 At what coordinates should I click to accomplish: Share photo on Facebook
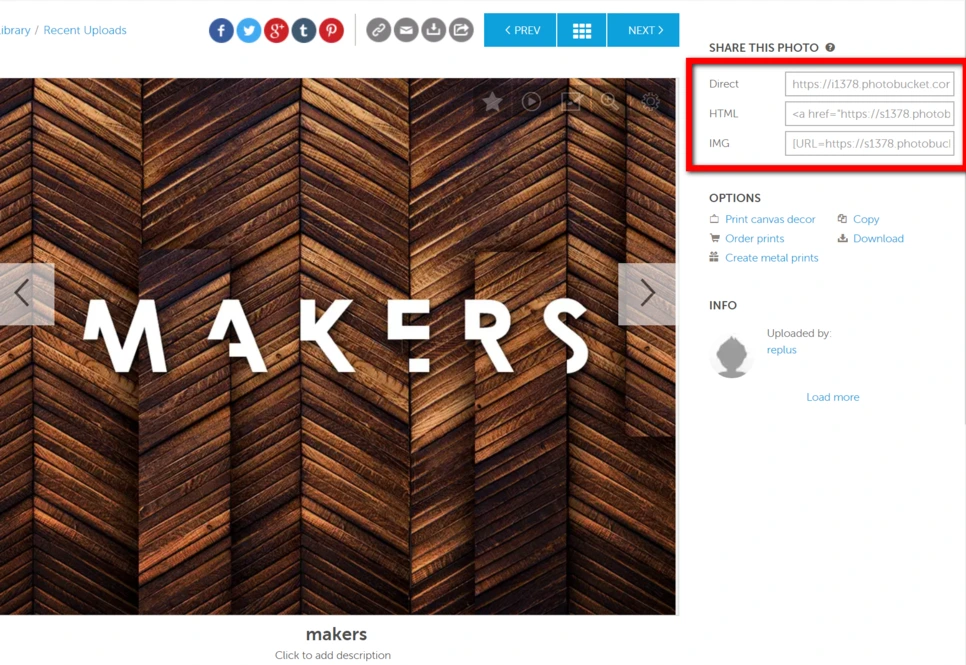221,30
